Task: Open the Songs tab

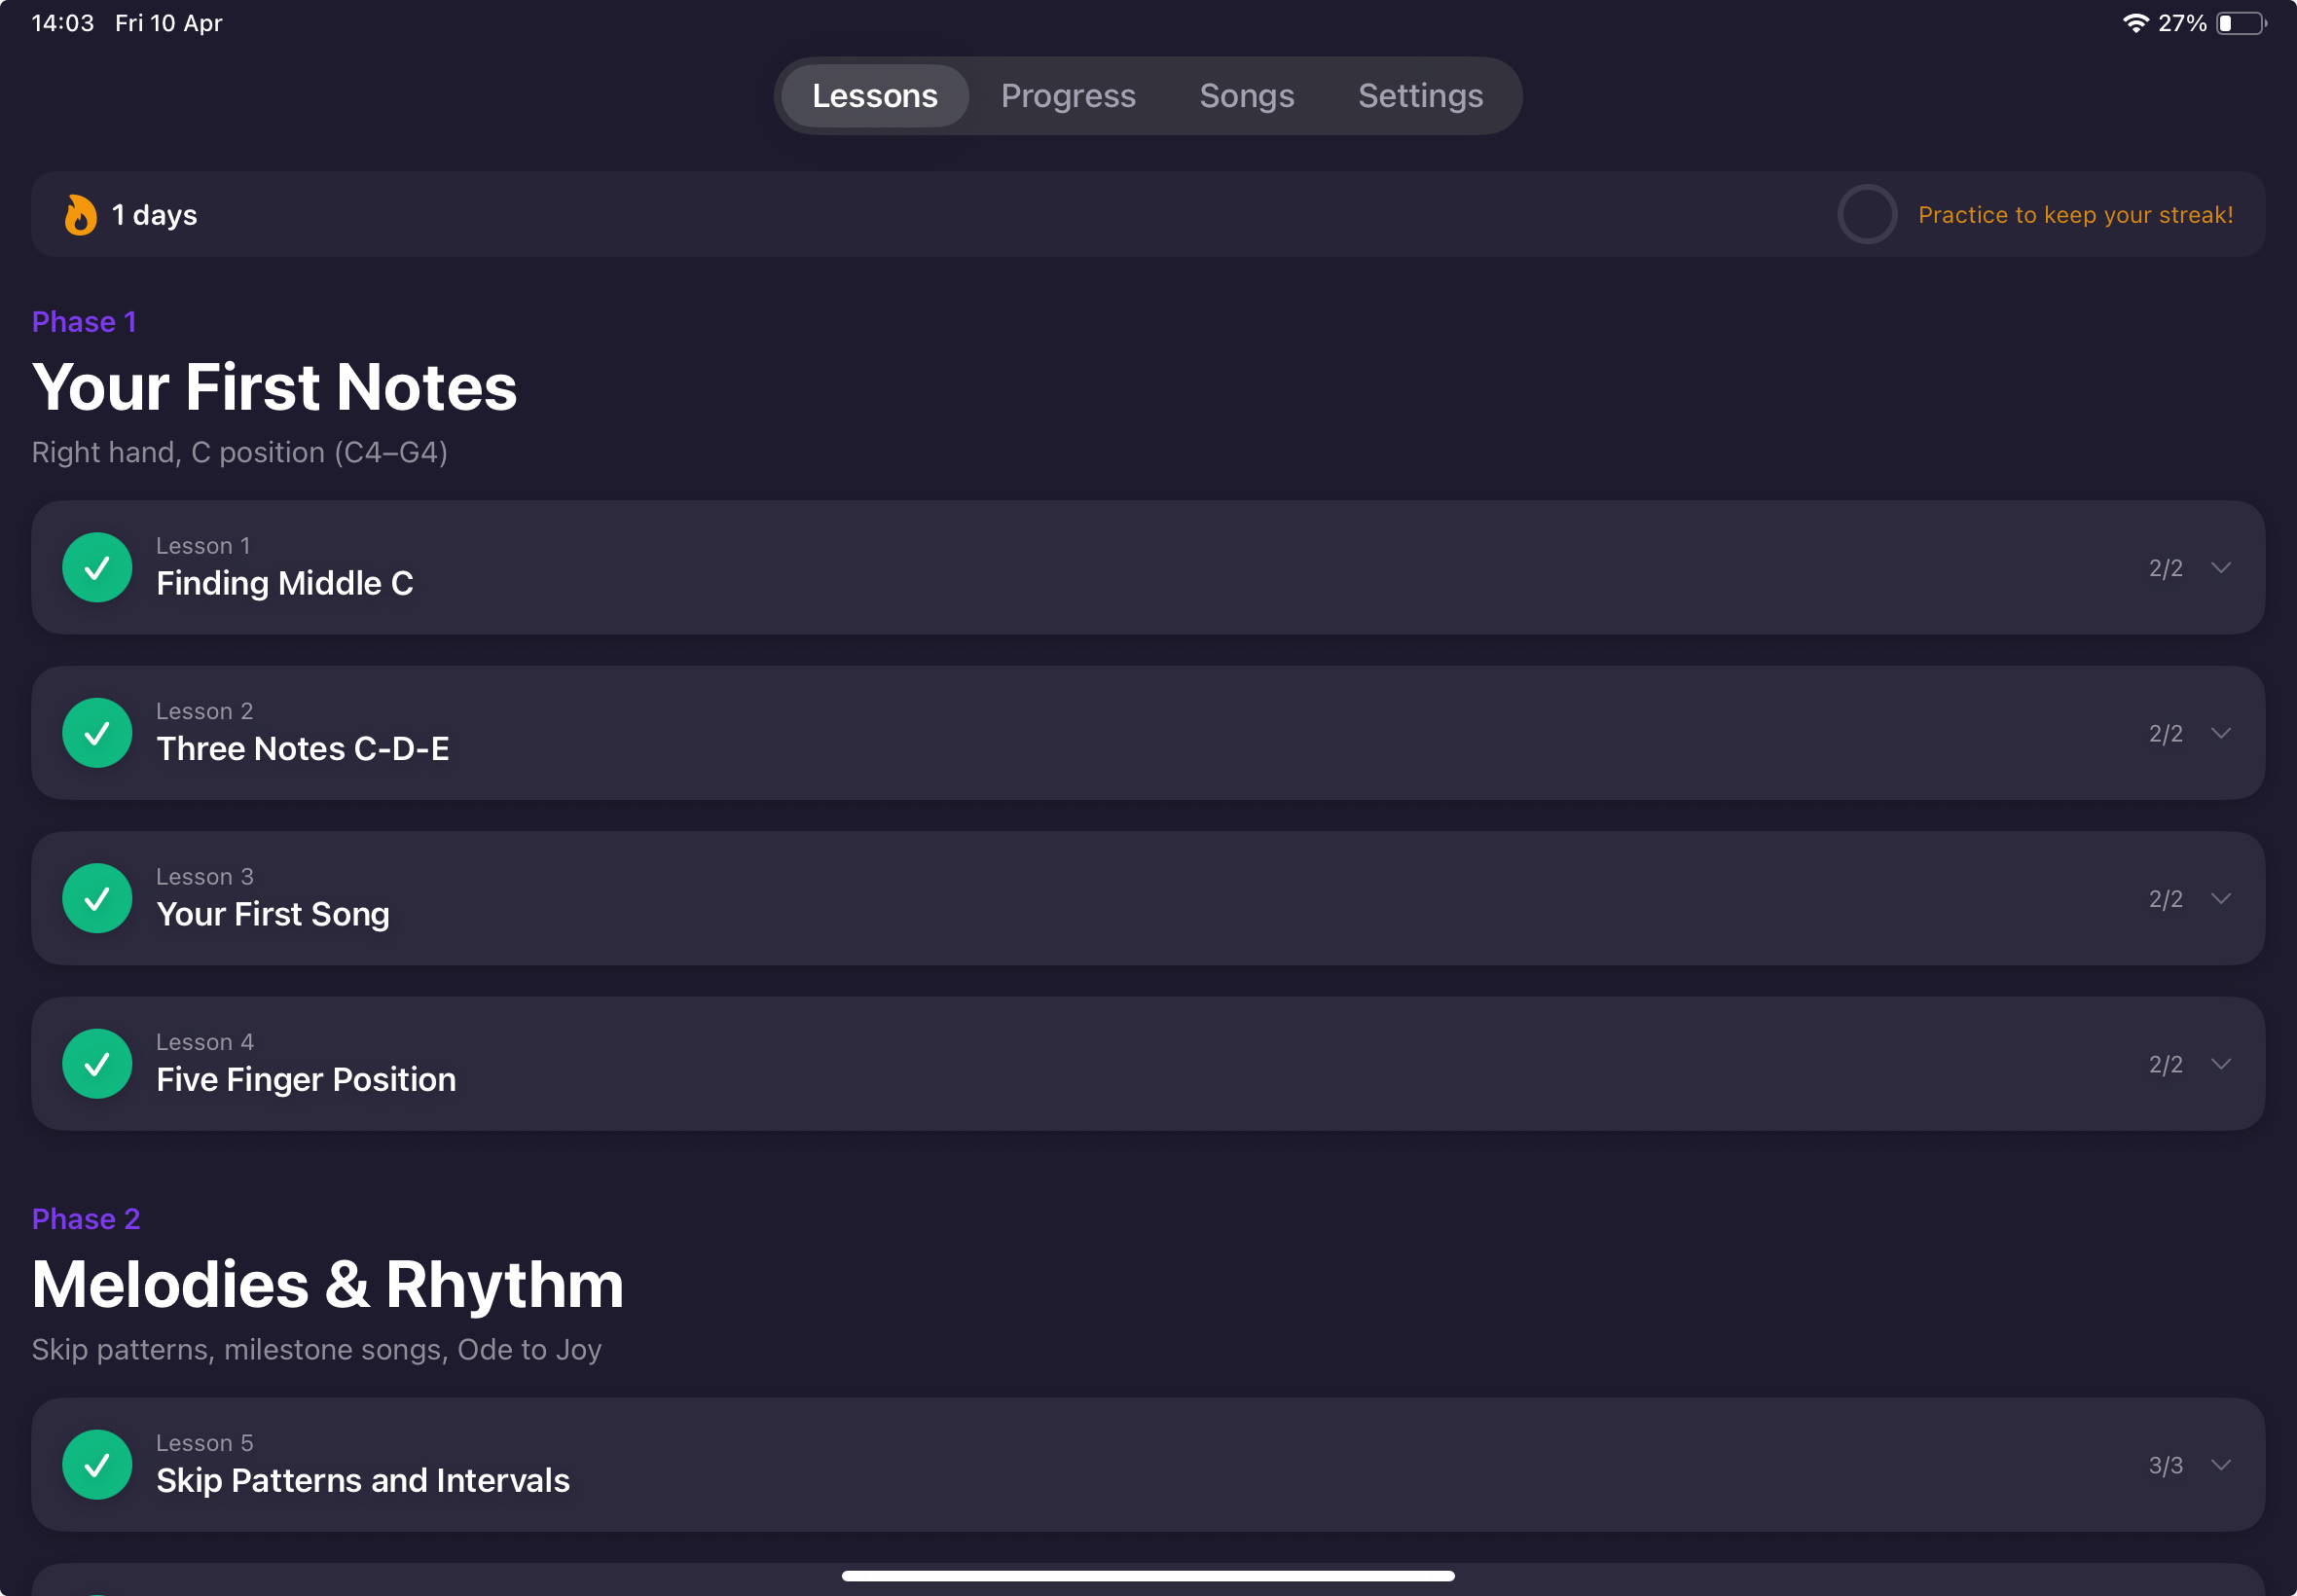Action: 1246,96
